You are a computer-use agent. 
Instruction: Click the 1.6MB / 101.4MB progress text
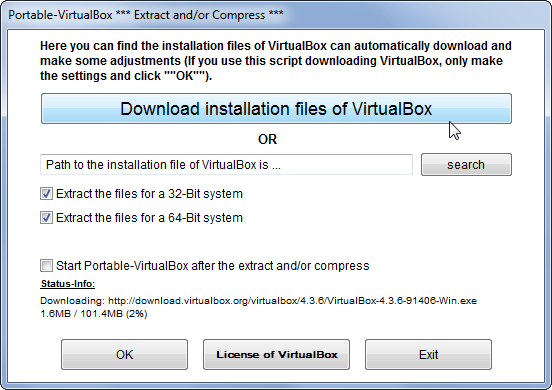[x=94, y=314]
